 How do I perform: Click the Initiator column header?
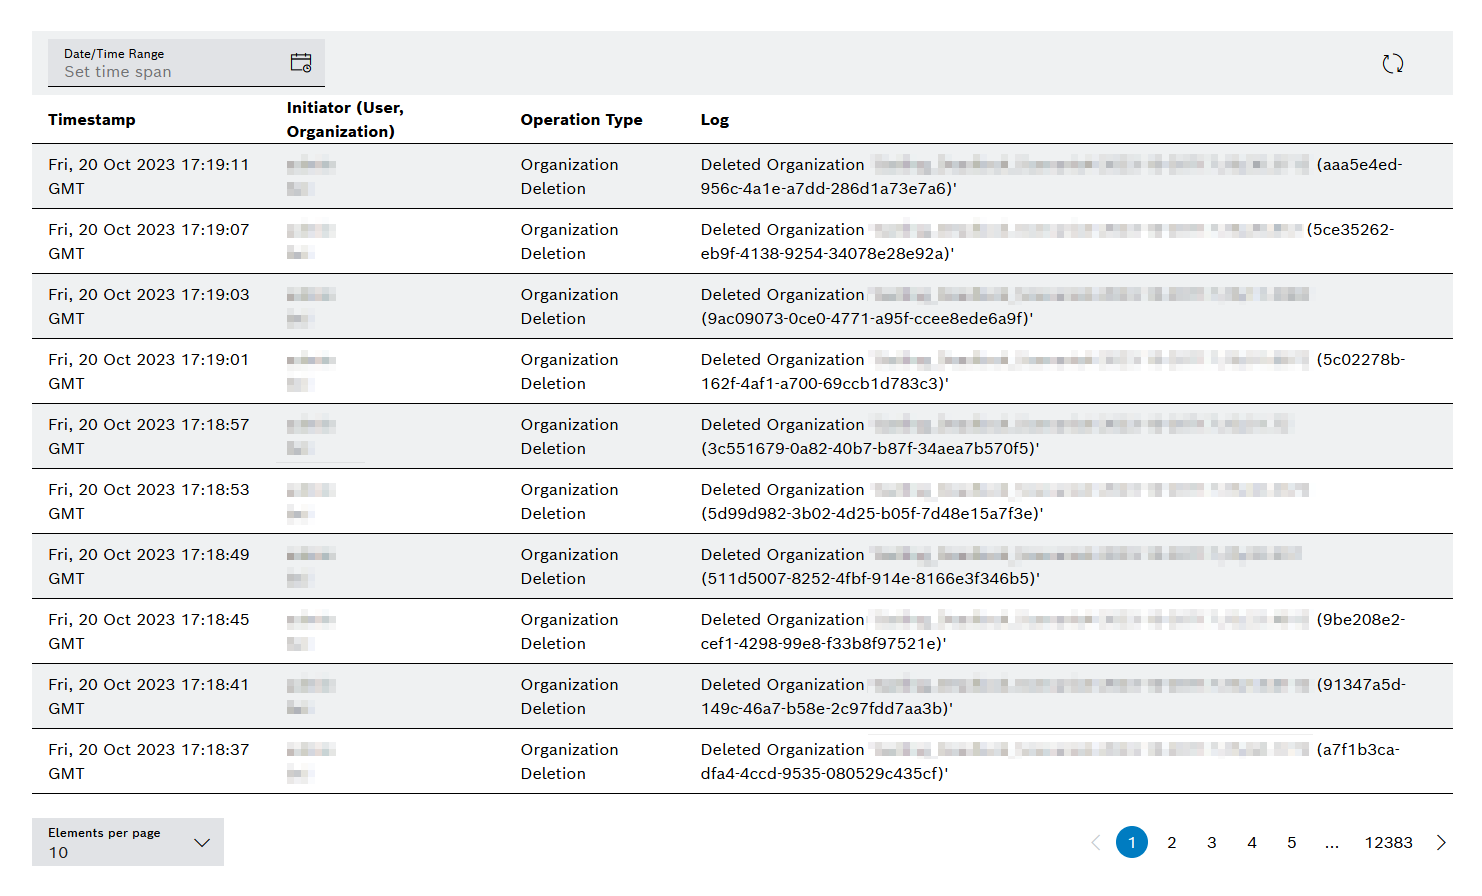[x=345, y=120]
